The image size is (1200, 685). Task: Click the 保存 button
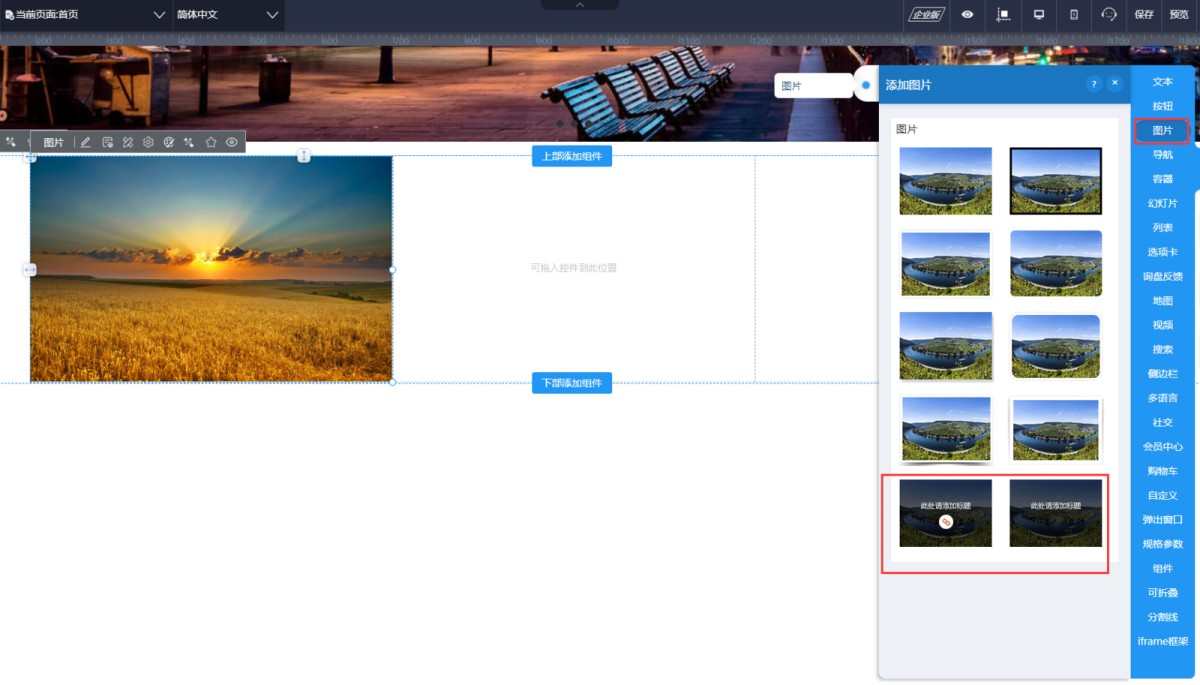pyautogui.click(x=1144, y=15)
